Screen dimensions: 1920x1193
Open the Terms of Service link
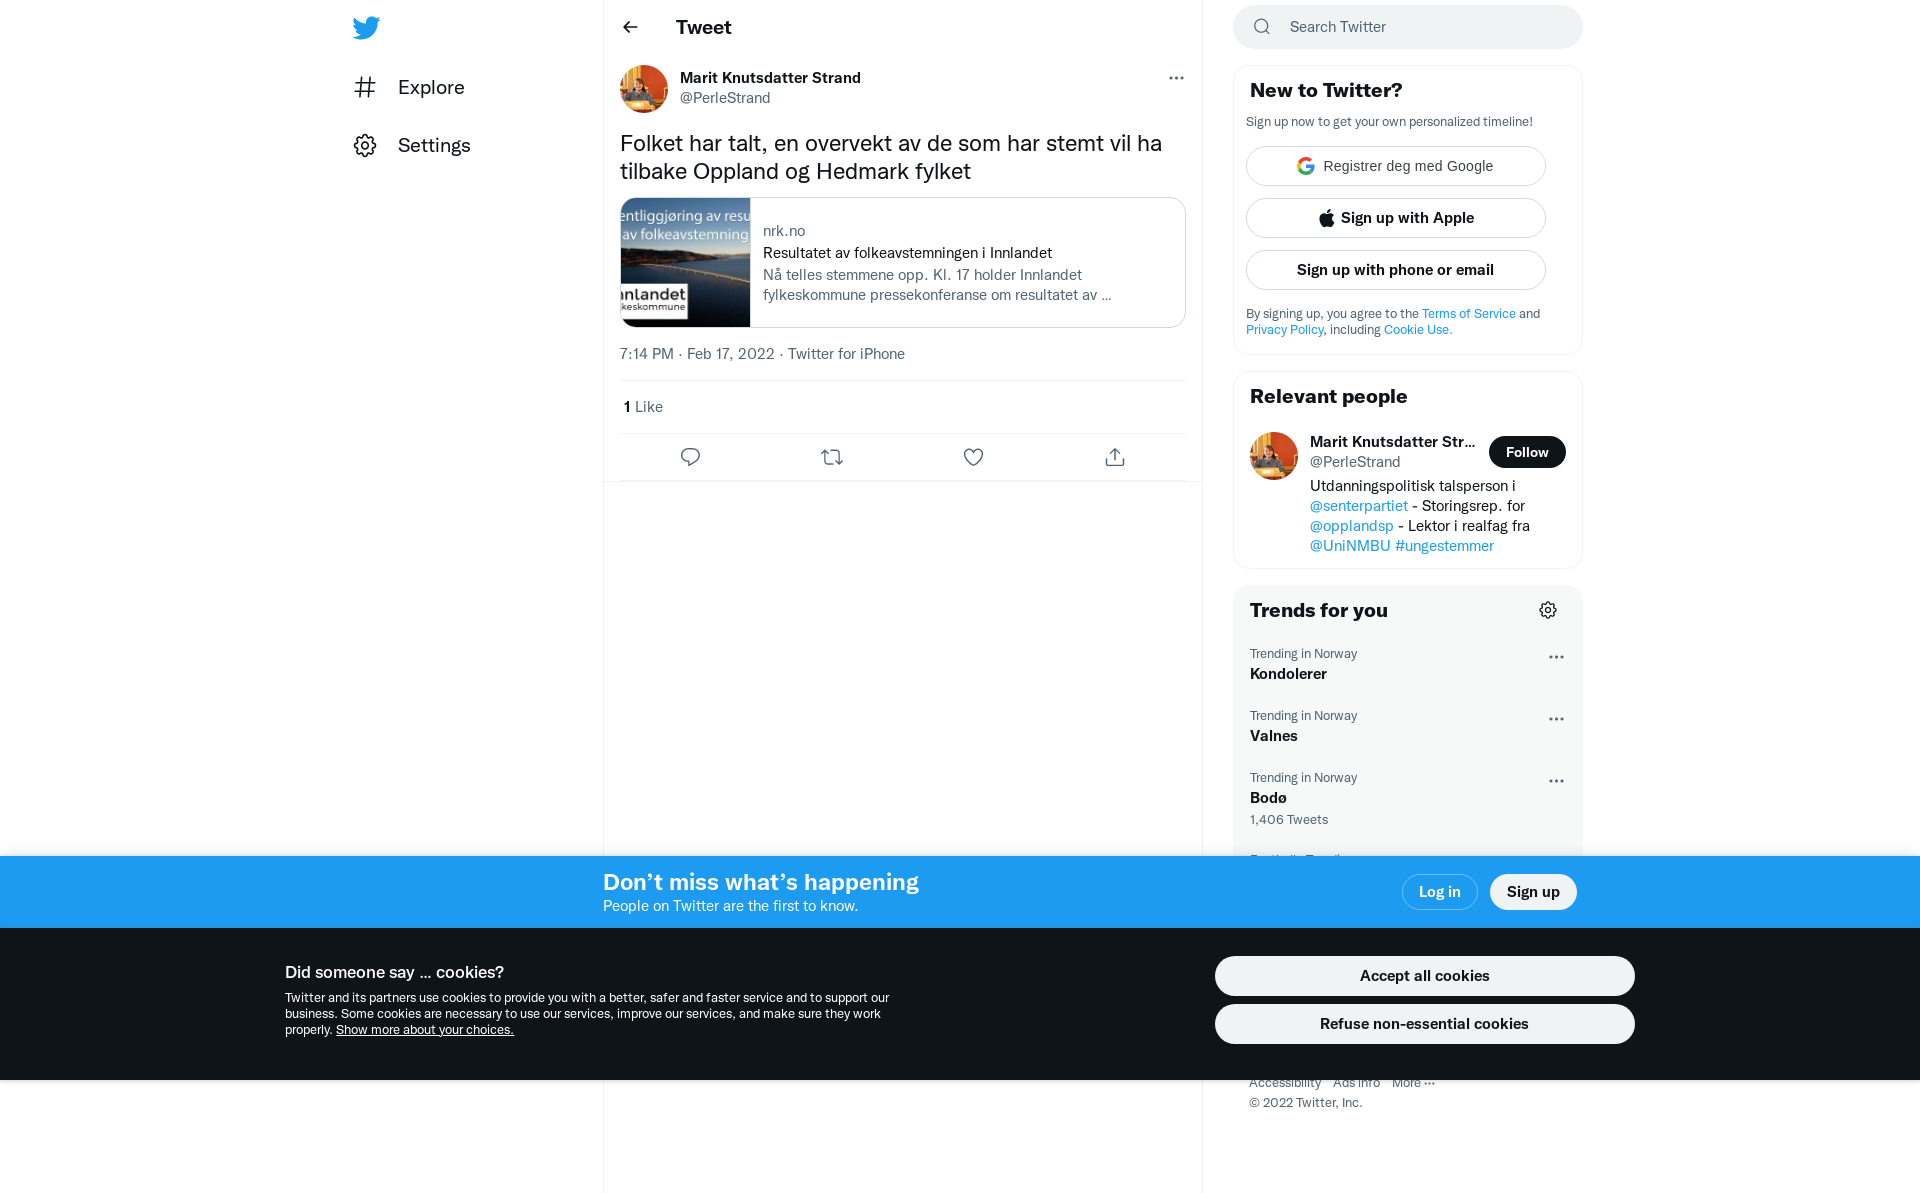pos(1468,313)
